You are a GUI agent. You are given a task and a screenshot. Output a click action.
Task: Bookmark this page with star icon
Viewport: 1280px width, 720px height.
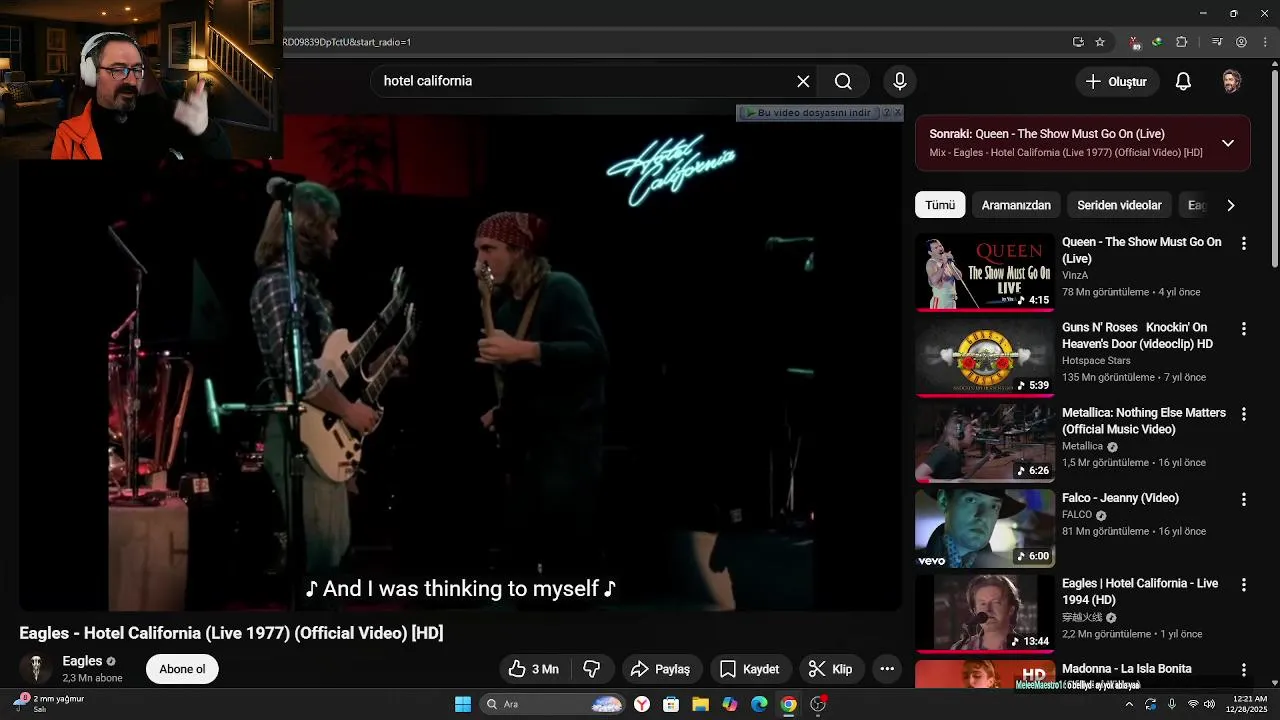coord(1100,42)
